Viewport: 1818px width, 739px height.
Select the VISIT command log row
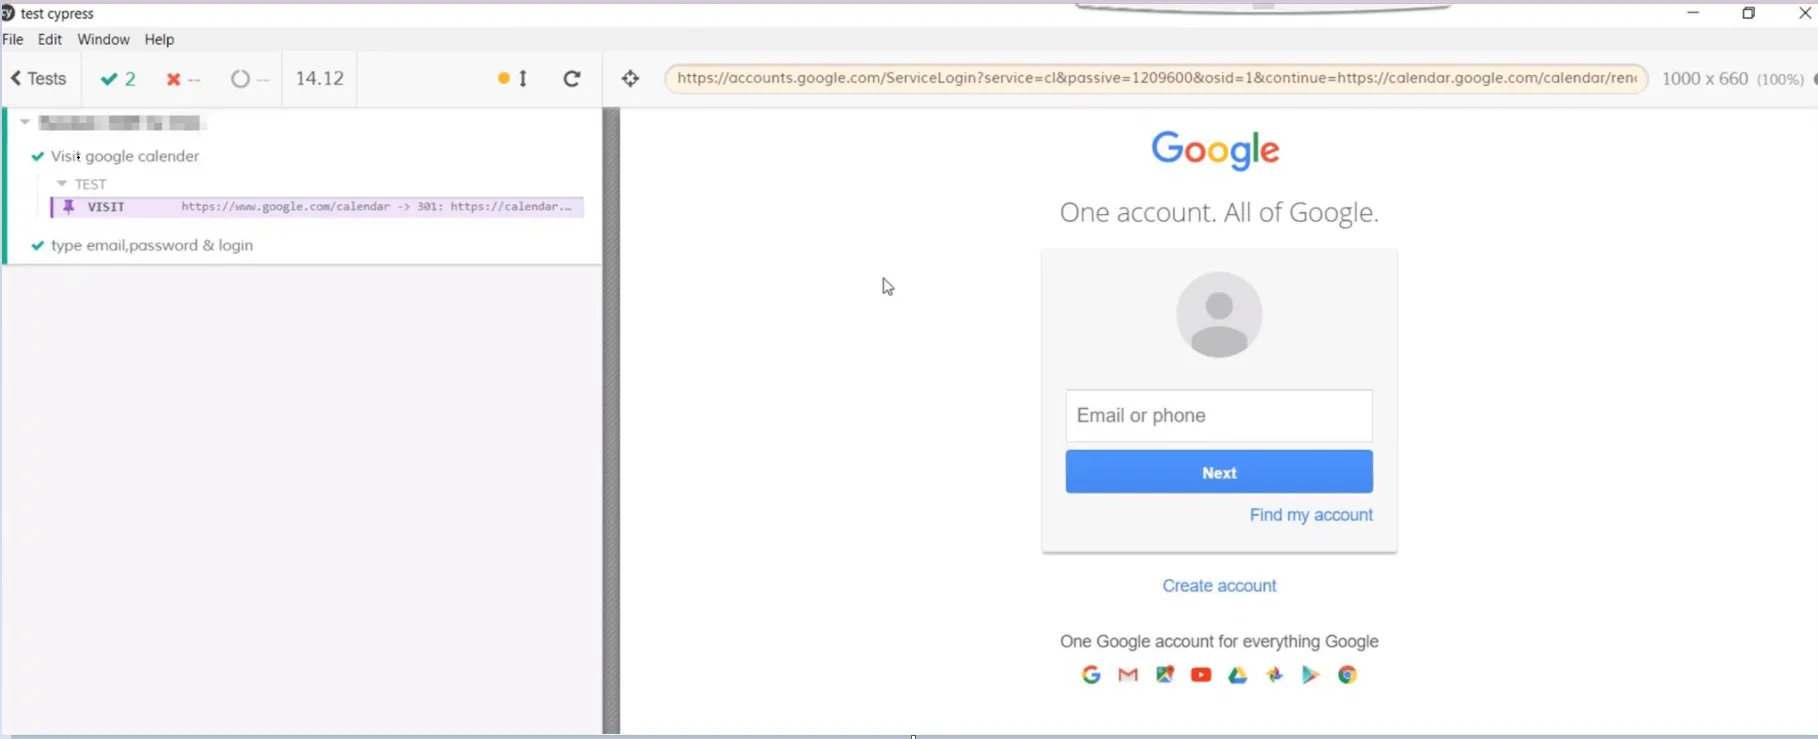tap(317, 207)
